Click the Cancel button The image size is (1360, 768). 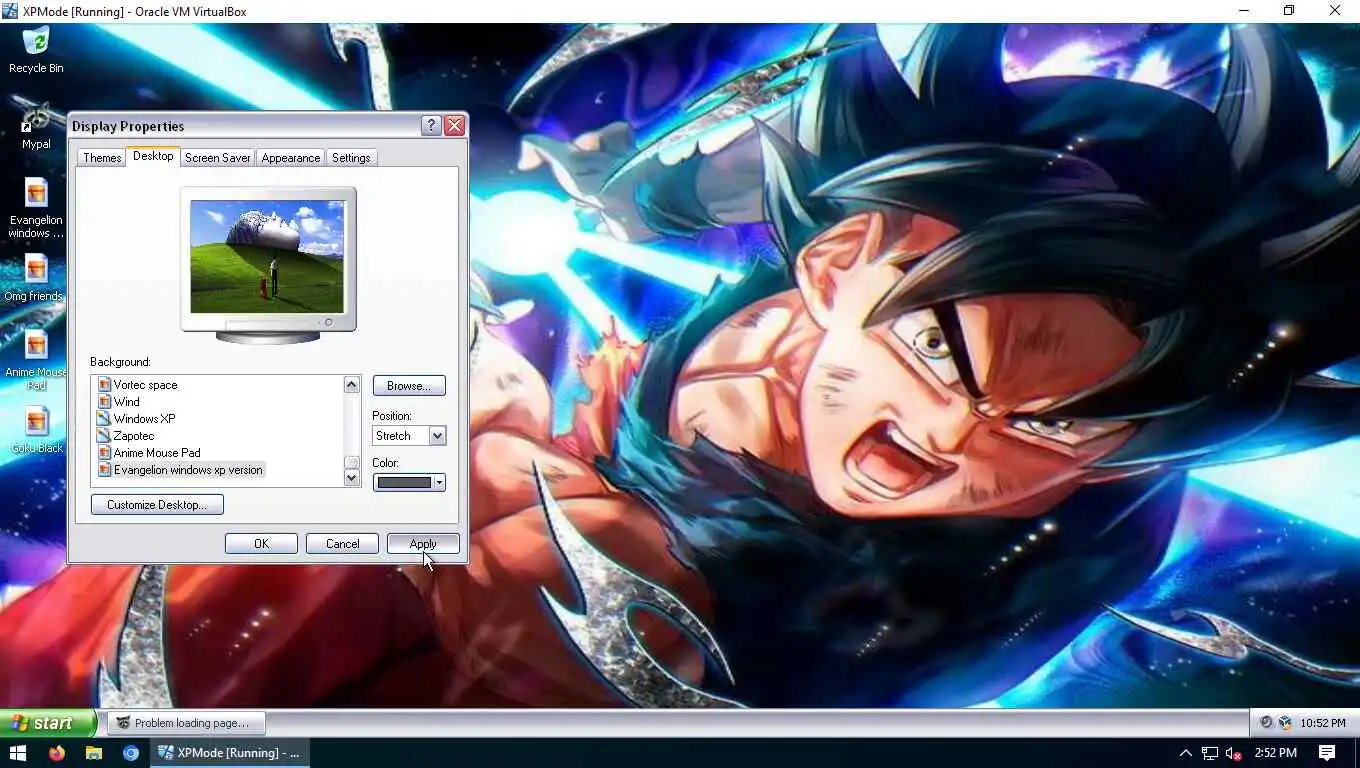click(342, 544)
